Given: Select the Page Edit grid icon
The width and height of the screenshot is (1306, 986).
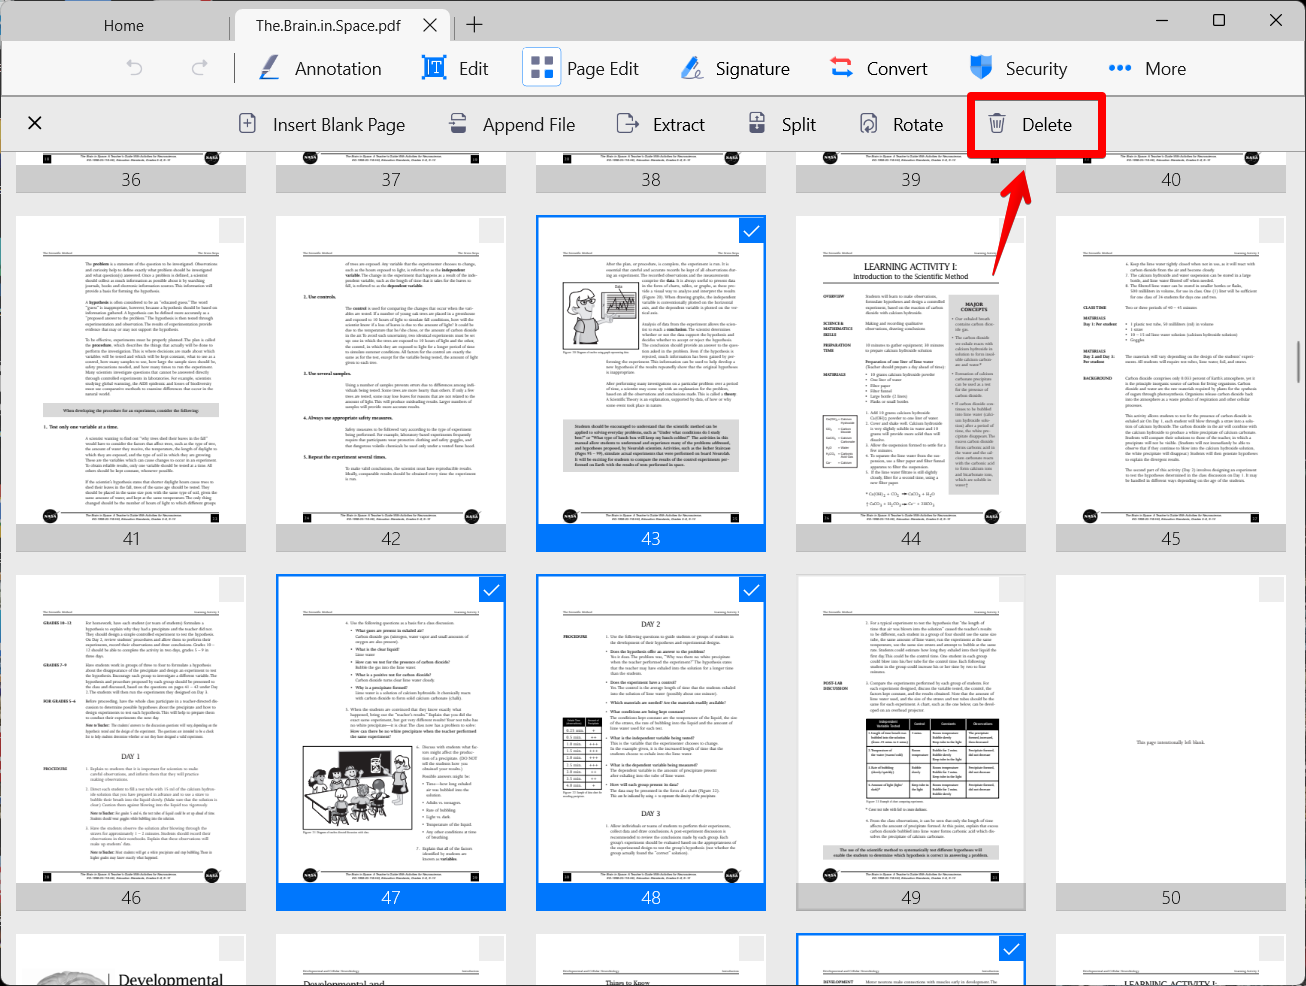Looking at the screenshot, I should (542, 68).
